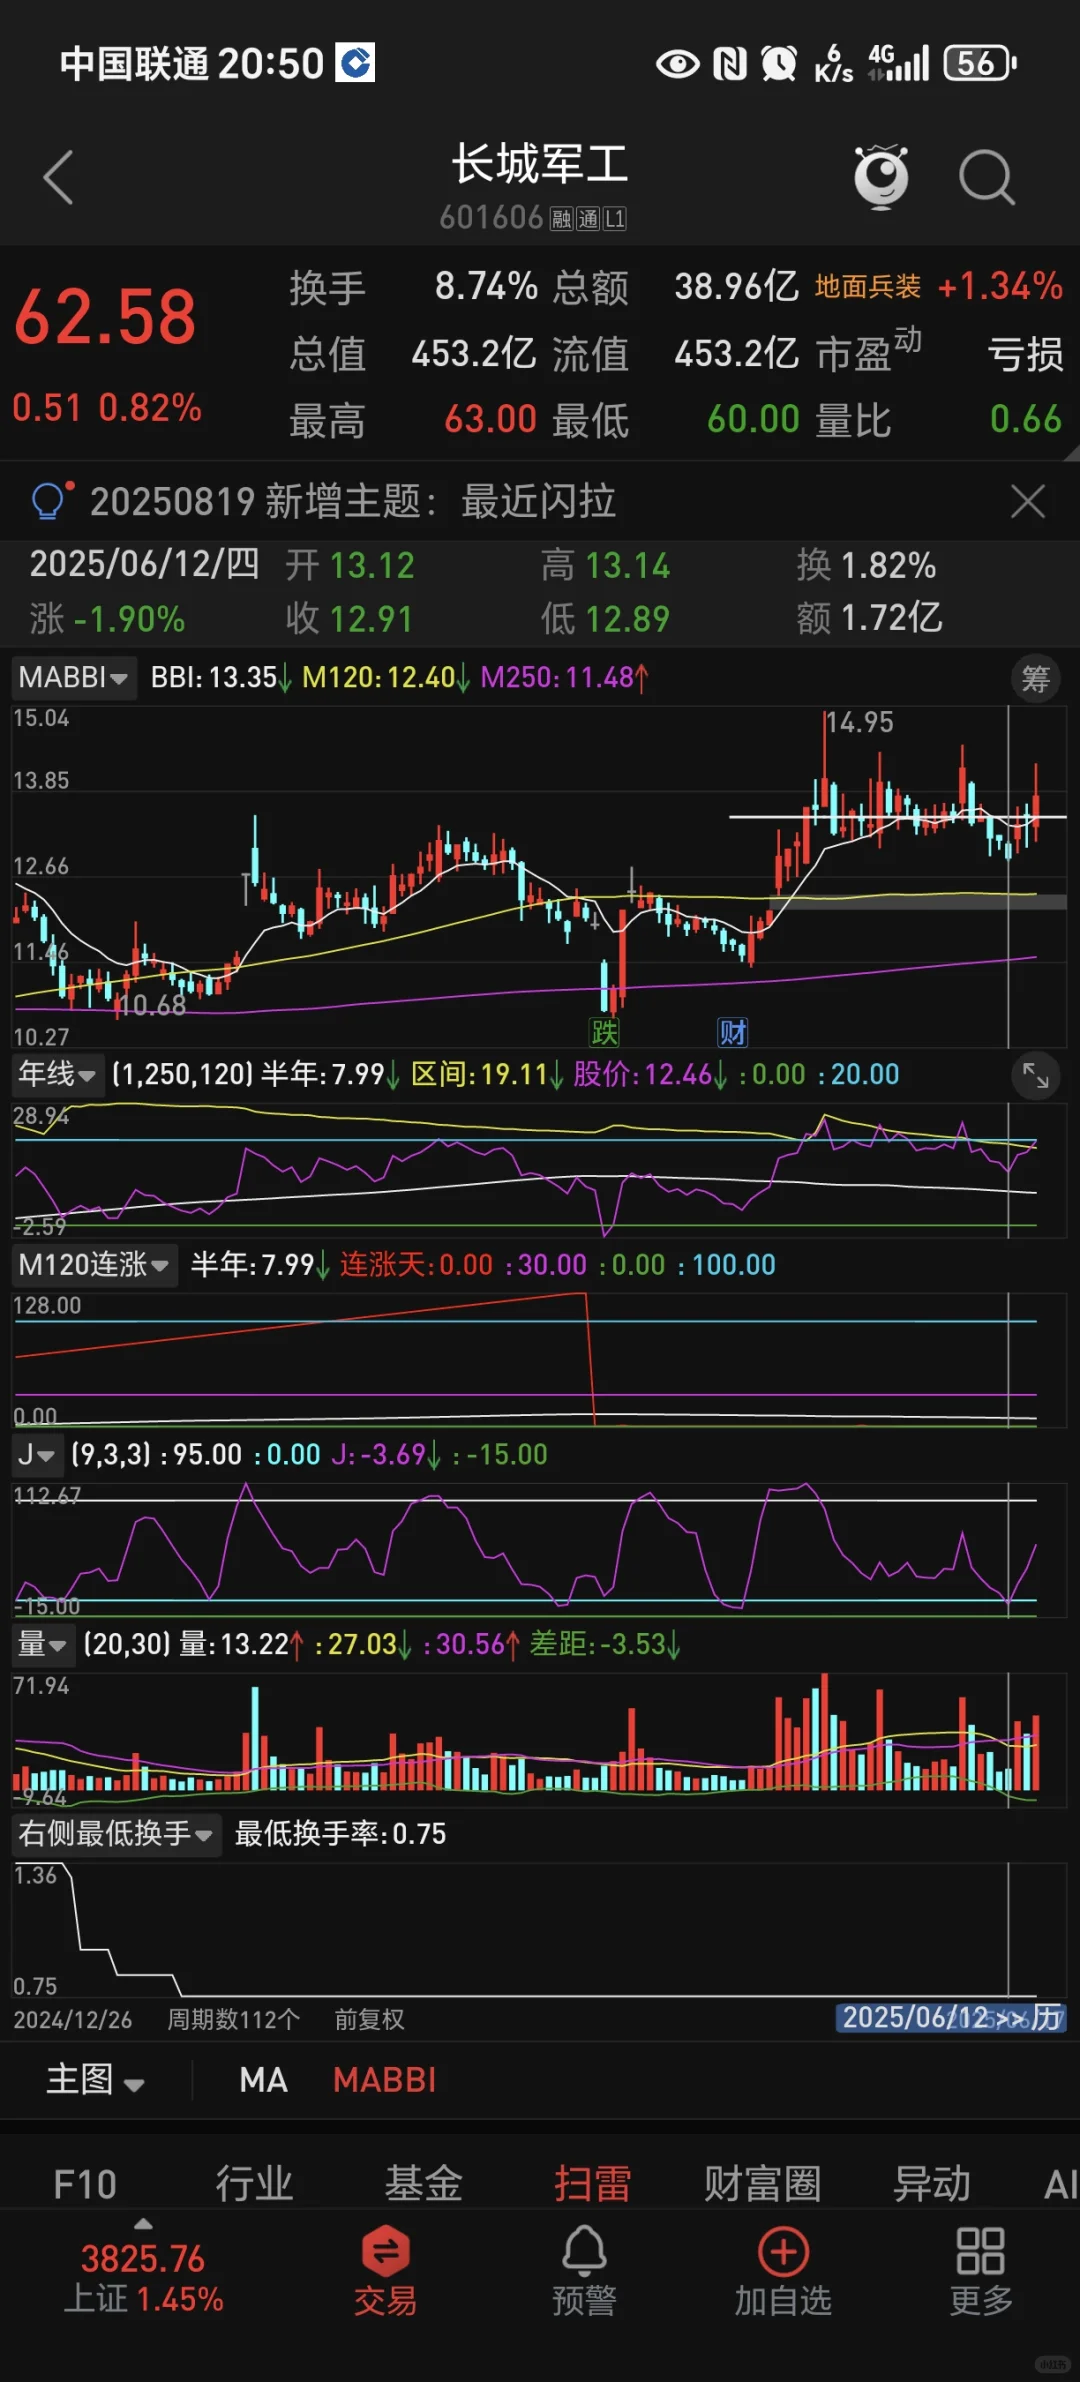1080x2382 pixels.
Task: Tap the 10.68 low price label
Action: [x=152, y=1004]
